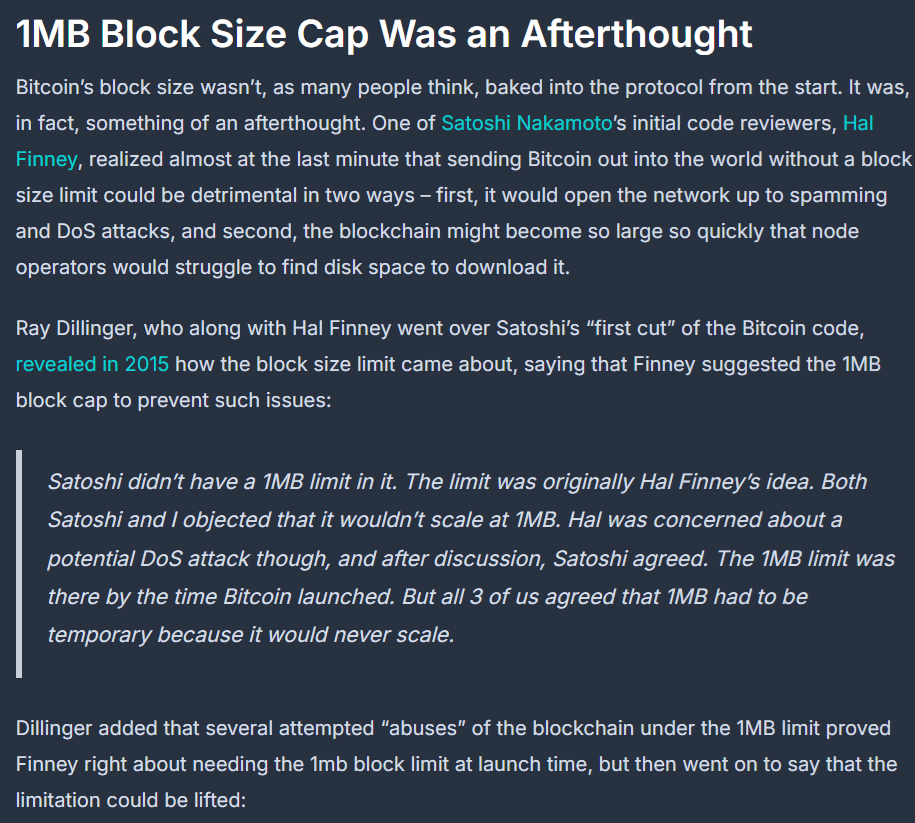Click the word 'Afterthought' in the title
This screenshot has width=915, height=823.
637,34
